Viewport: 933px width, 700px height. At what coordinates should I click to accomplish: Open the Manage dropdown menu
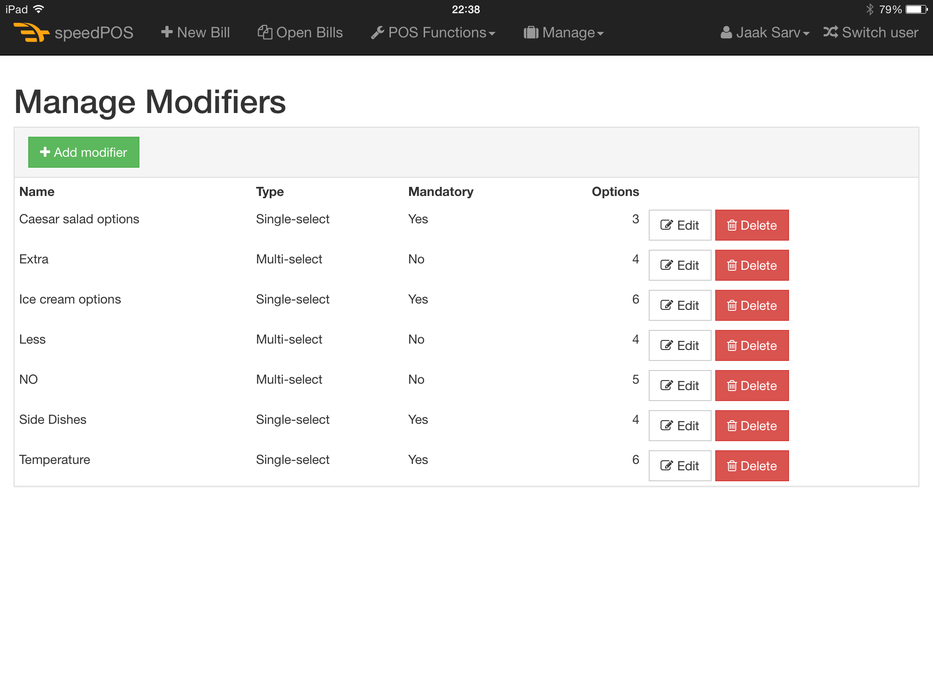[x=564, y=33]
